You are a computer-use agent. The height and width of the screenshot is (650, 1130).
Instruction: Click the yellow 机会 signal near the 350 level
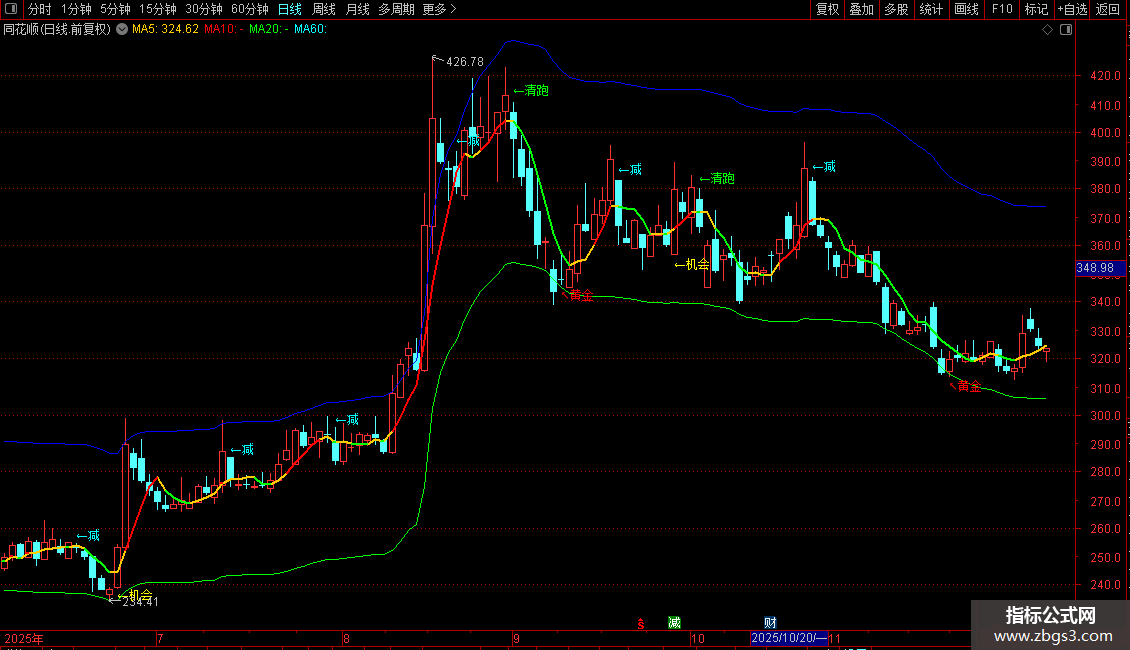tap(692, 265)
